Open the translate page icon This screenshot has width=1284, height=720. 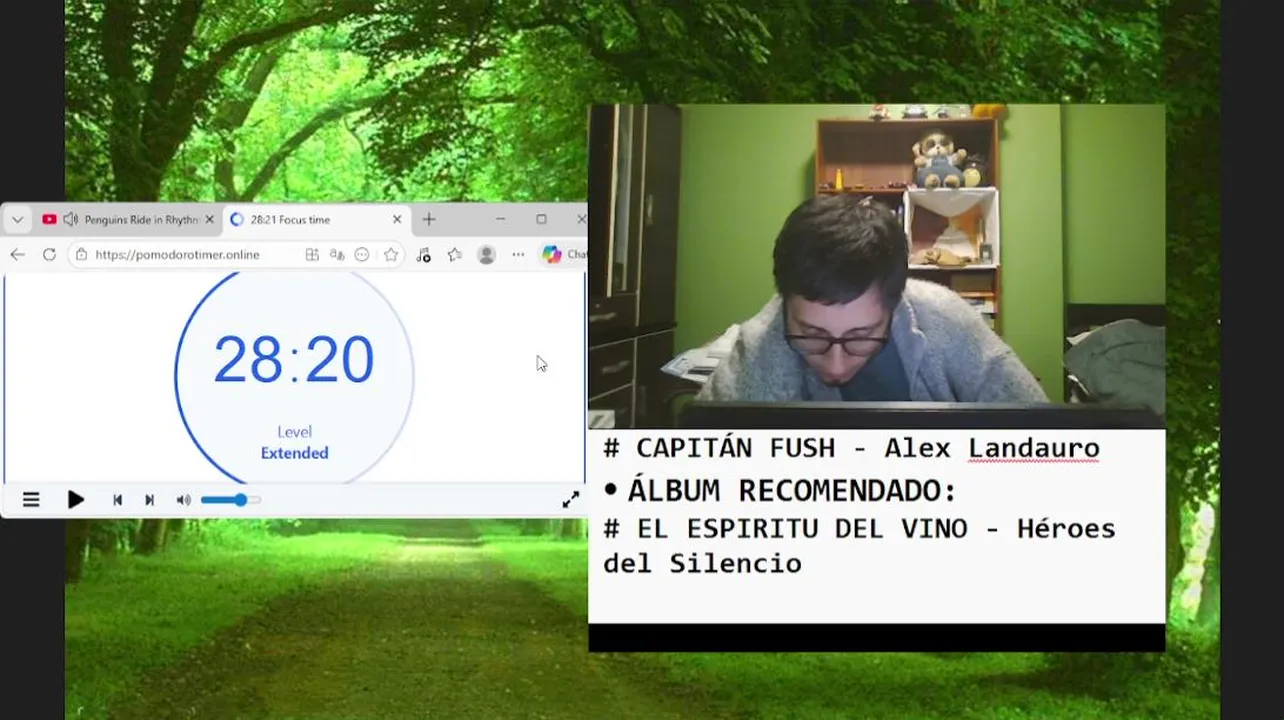[337, 255]
